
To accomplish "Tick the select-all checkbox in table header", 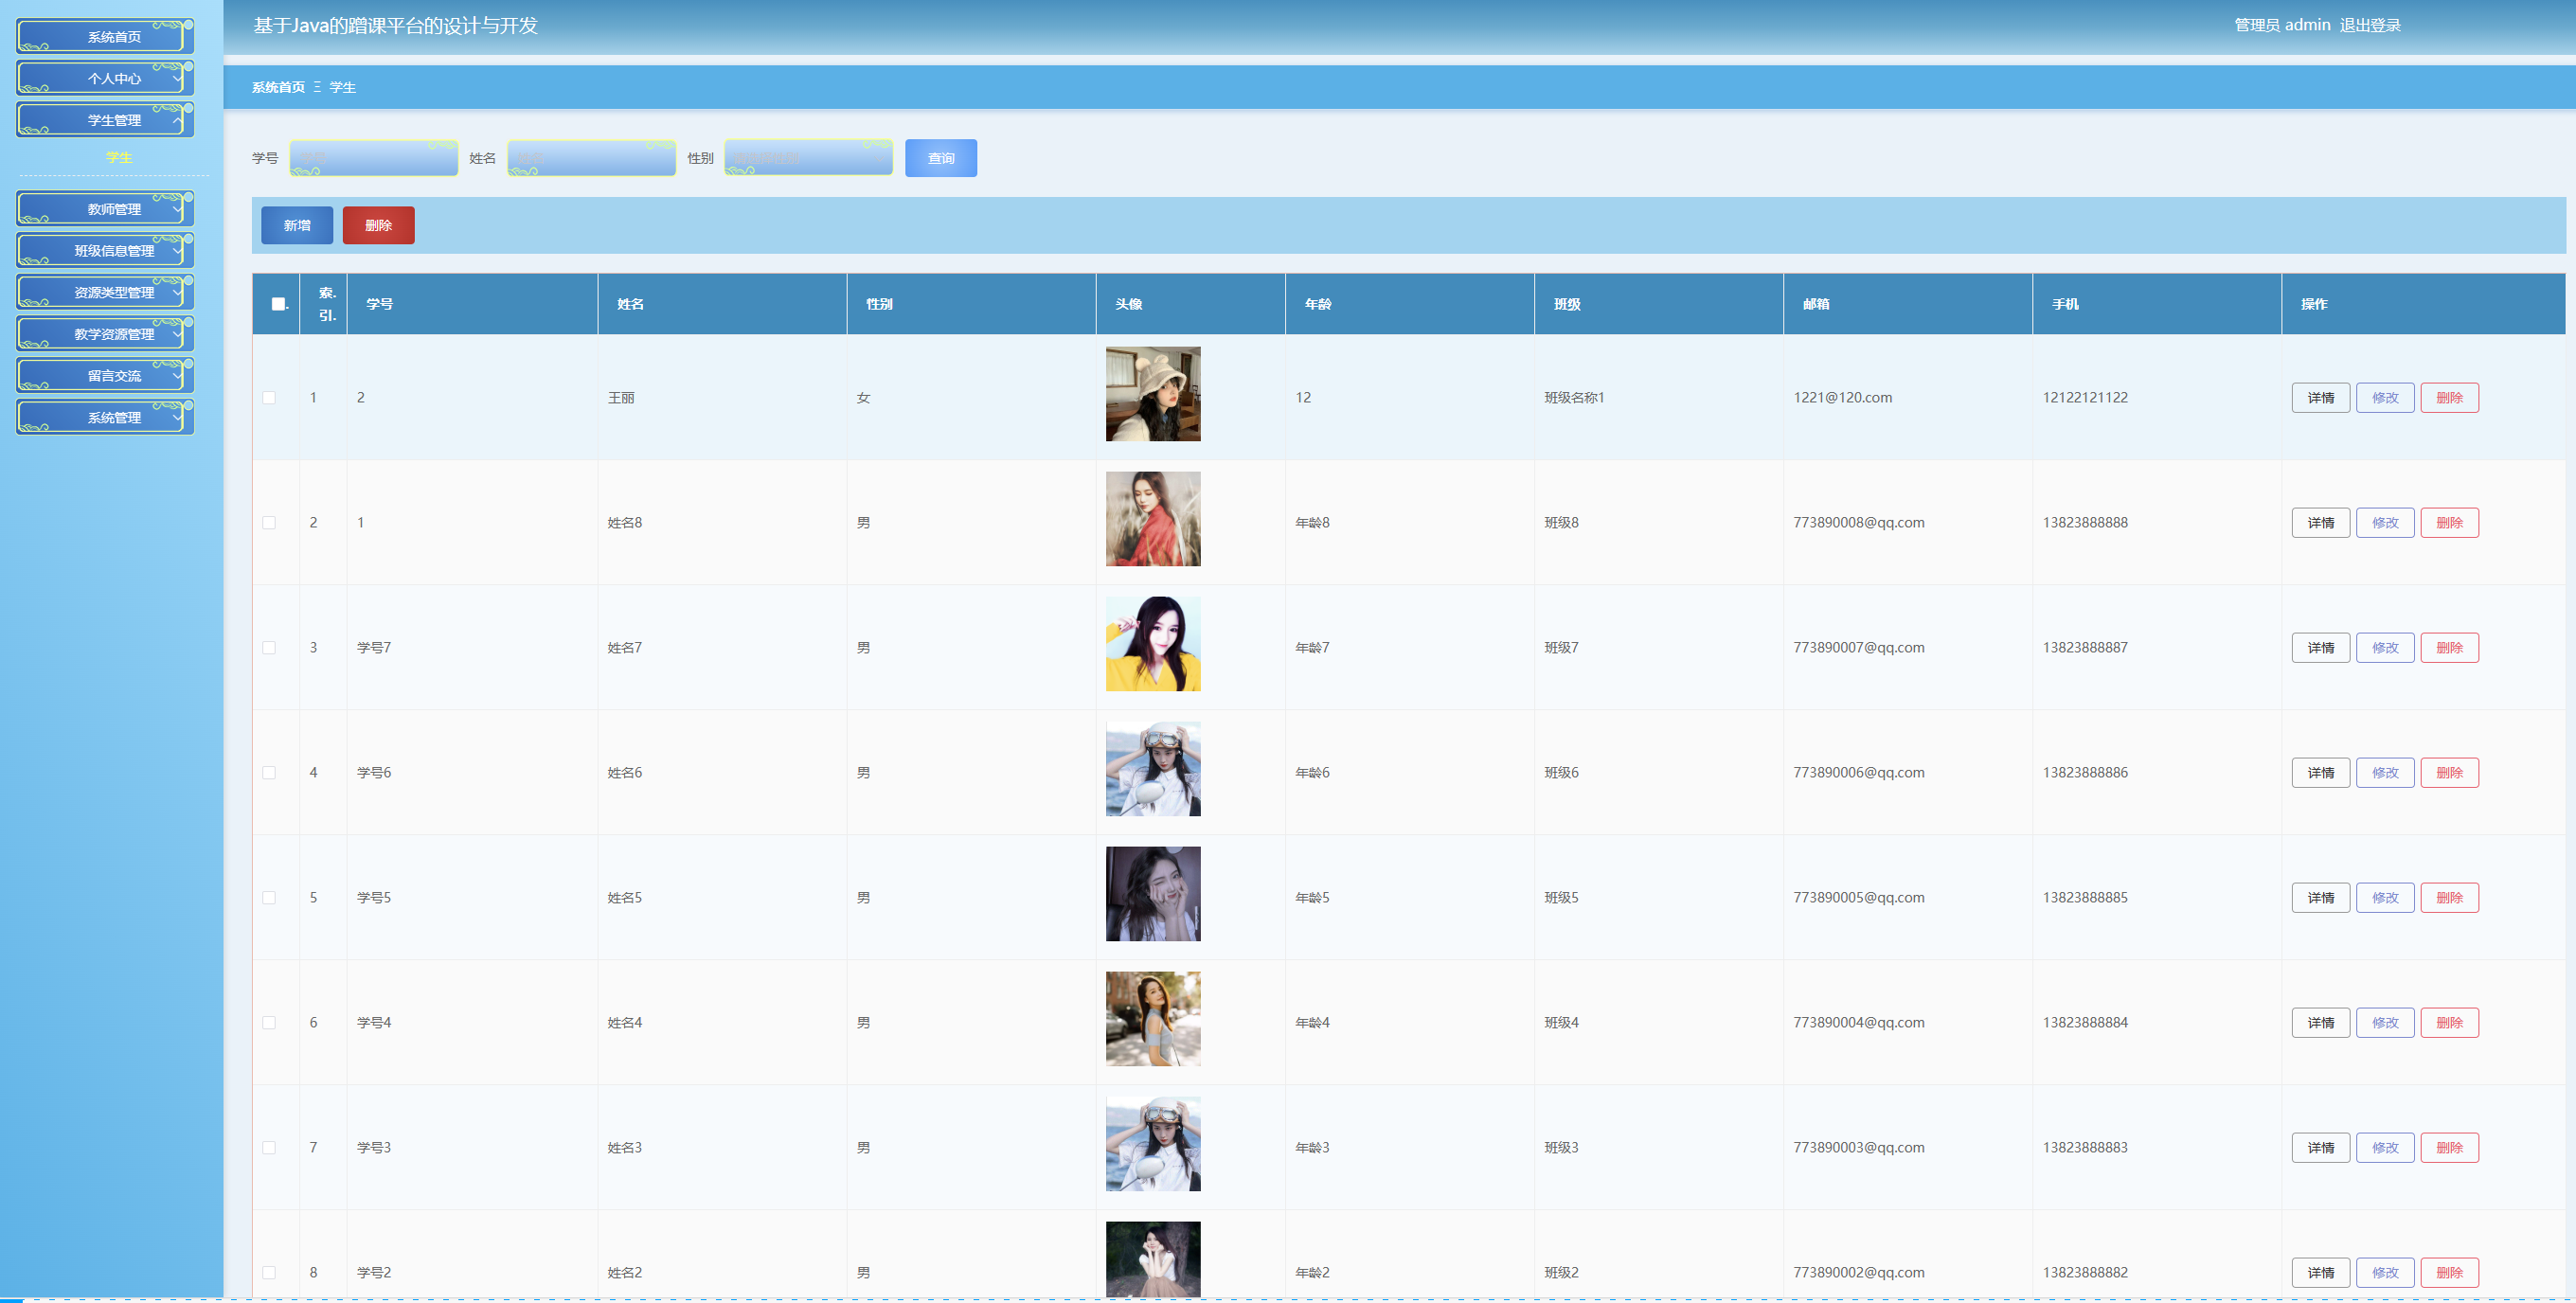I will [x=278, y=304].
